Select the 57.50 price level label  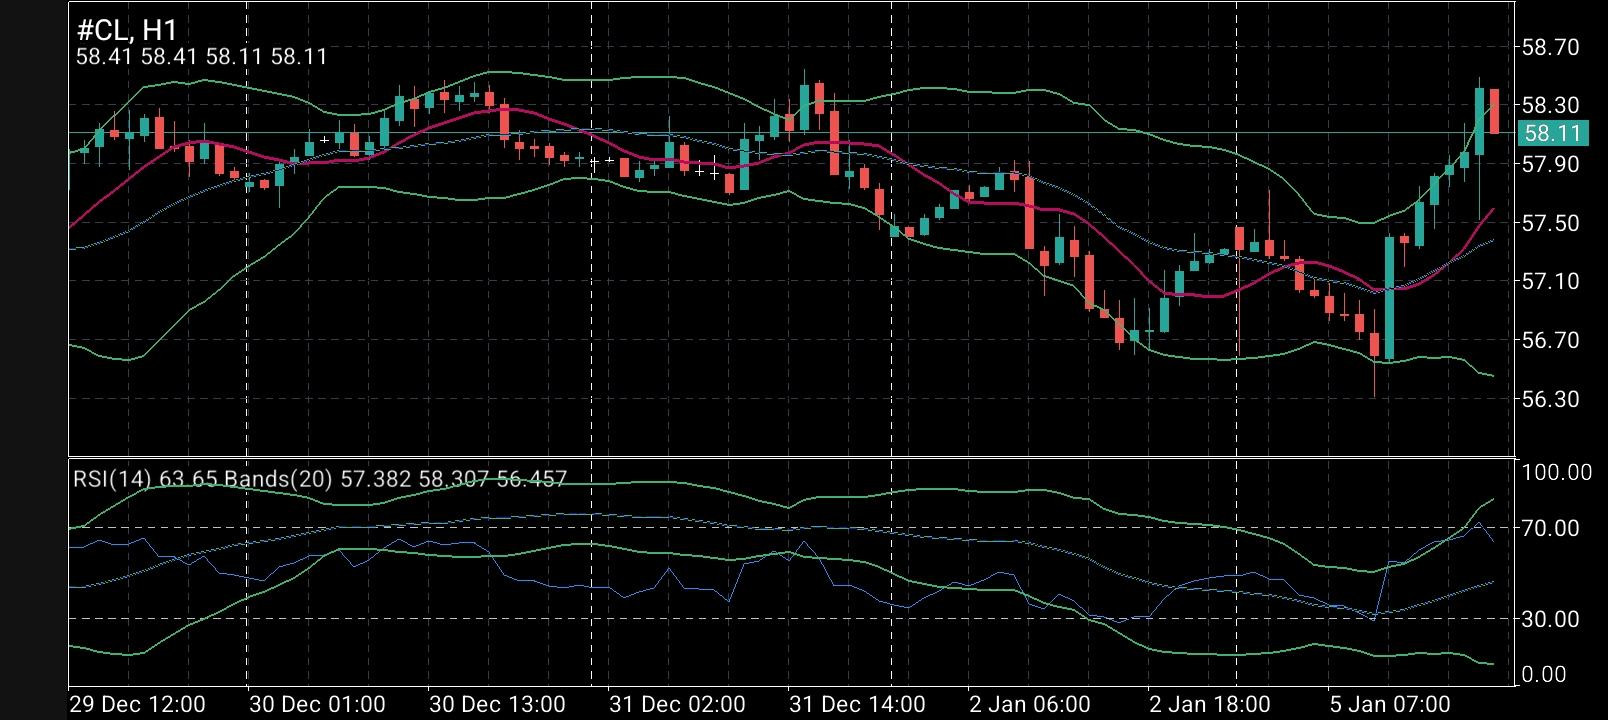click(x=1550, y=223)
